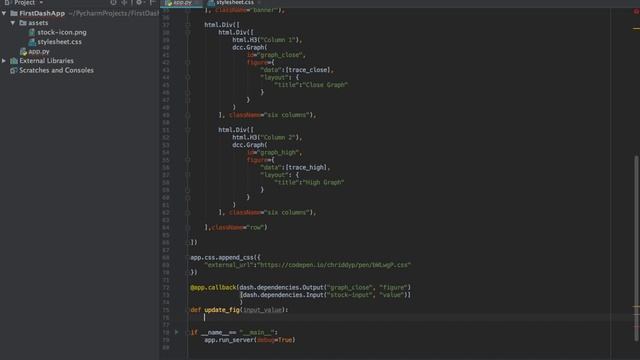The image size is (640, 360).
Task: Click the assets folder icon
Action: pos(23,23)
